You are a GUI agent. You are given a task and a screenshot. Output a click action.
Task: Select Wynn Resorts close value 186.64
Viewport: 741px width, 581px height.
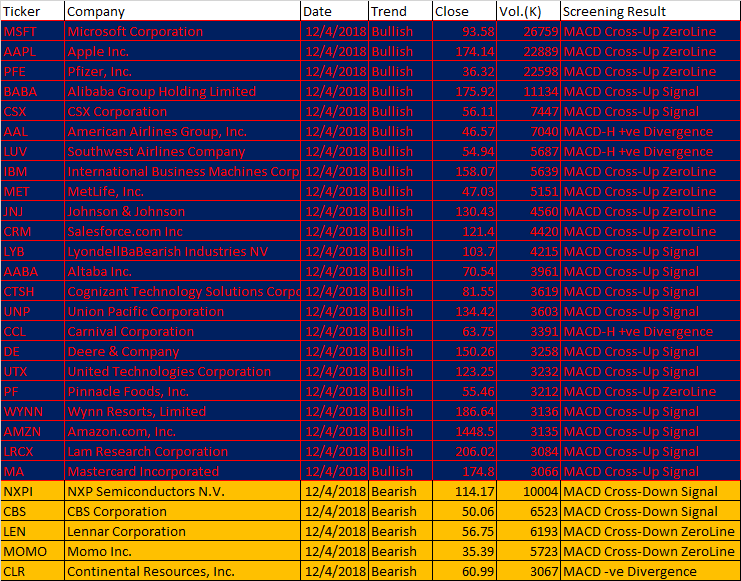465,411
